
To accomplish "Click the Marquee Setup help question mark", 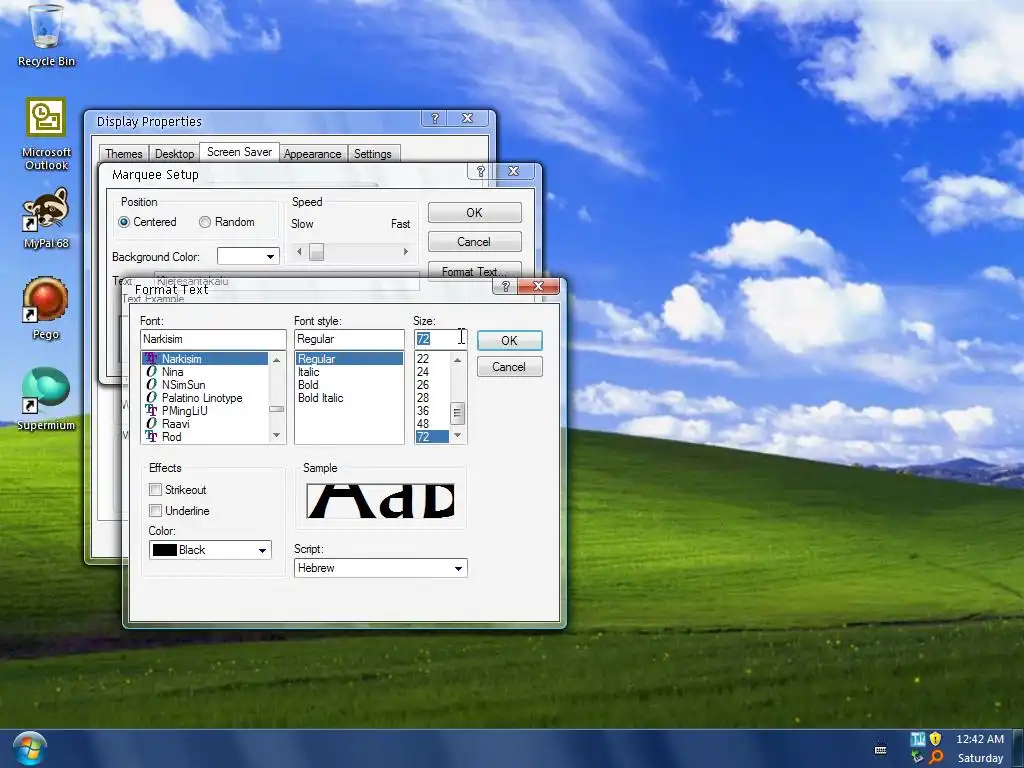I will click(x=481, y=171).
